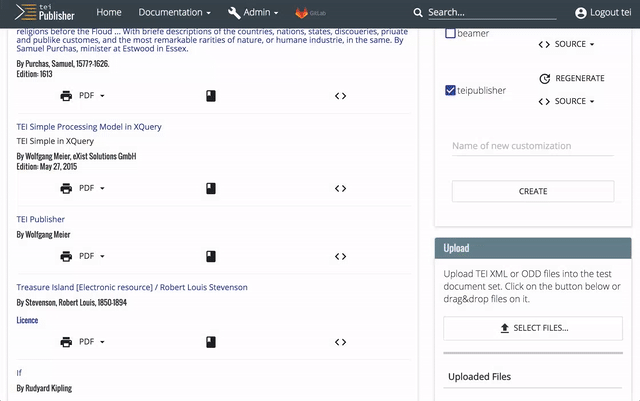Image resolution: width=640 pixels, height=401 pixels.
Task: Click 'By Stevenson, Robert Louis, 1850-1894' text
Action: tap(71, 302)
